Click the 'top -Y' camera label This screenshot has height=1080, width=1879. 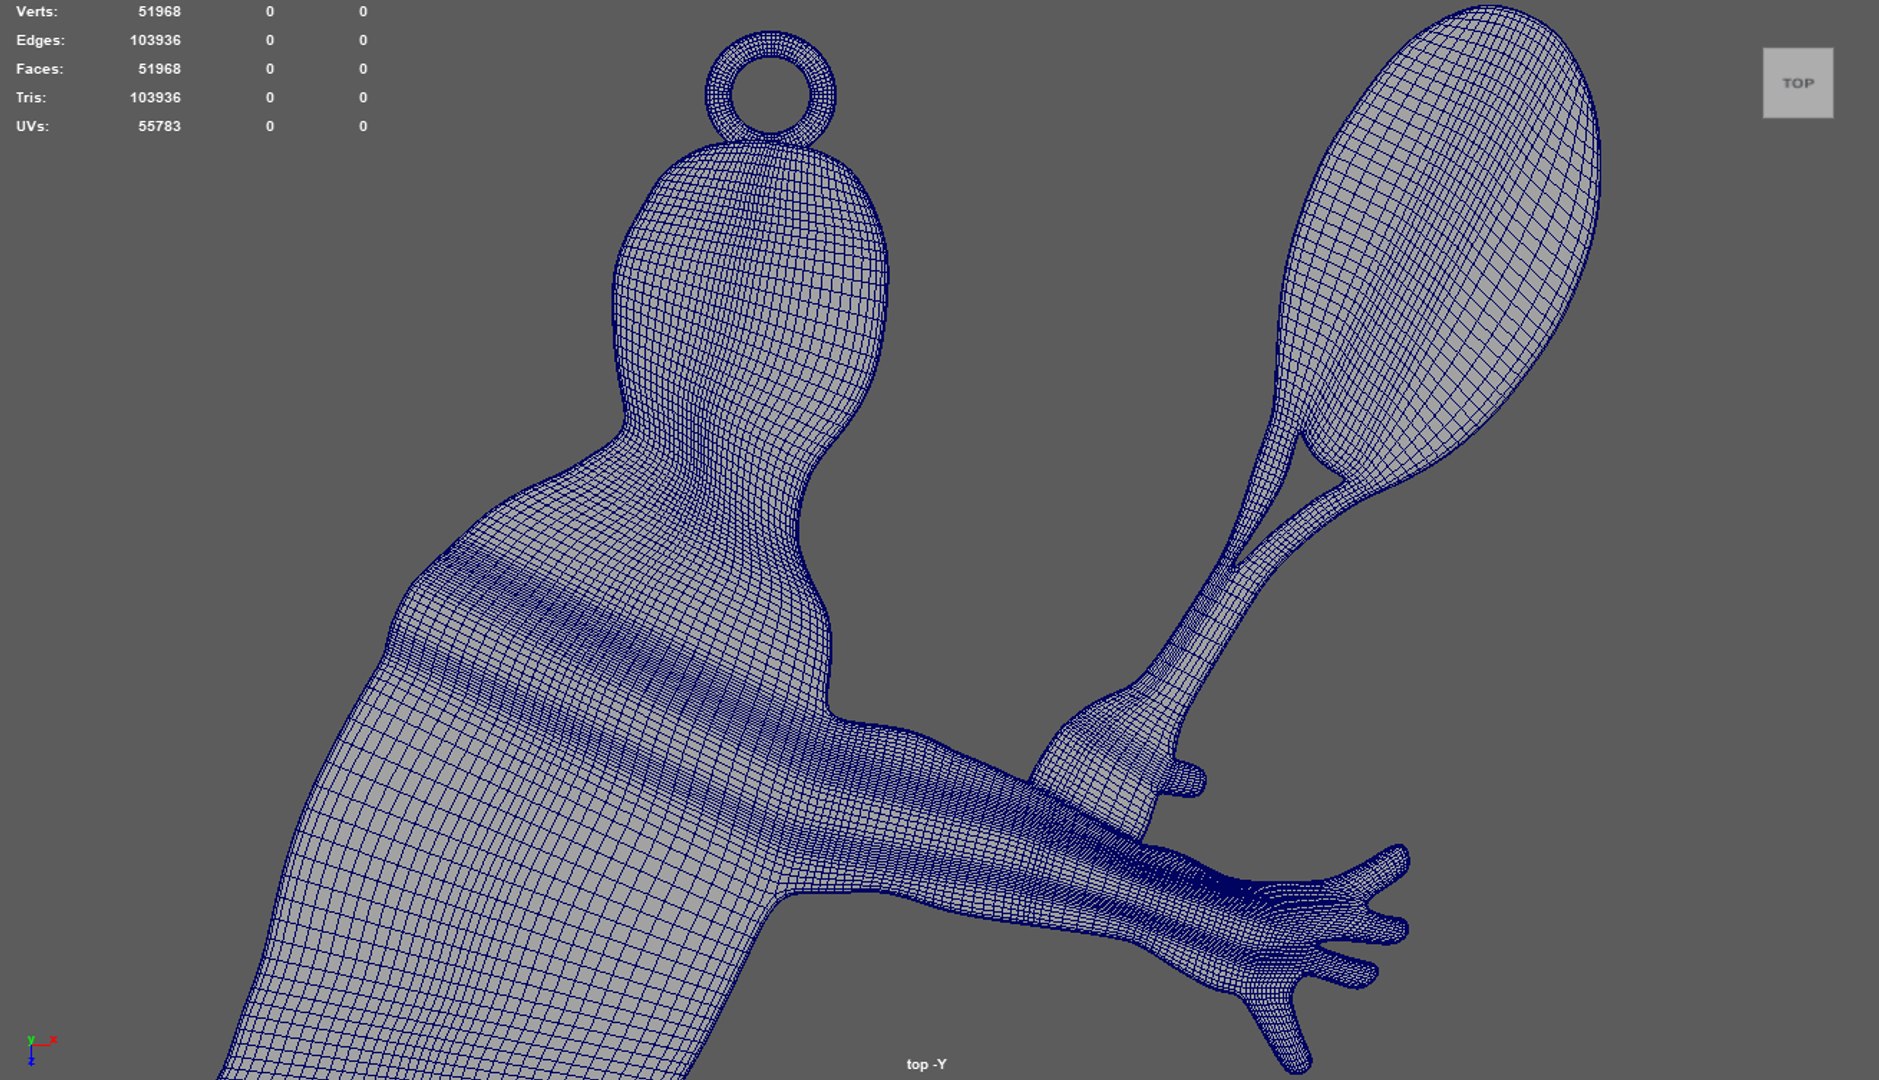(926, 1064)
